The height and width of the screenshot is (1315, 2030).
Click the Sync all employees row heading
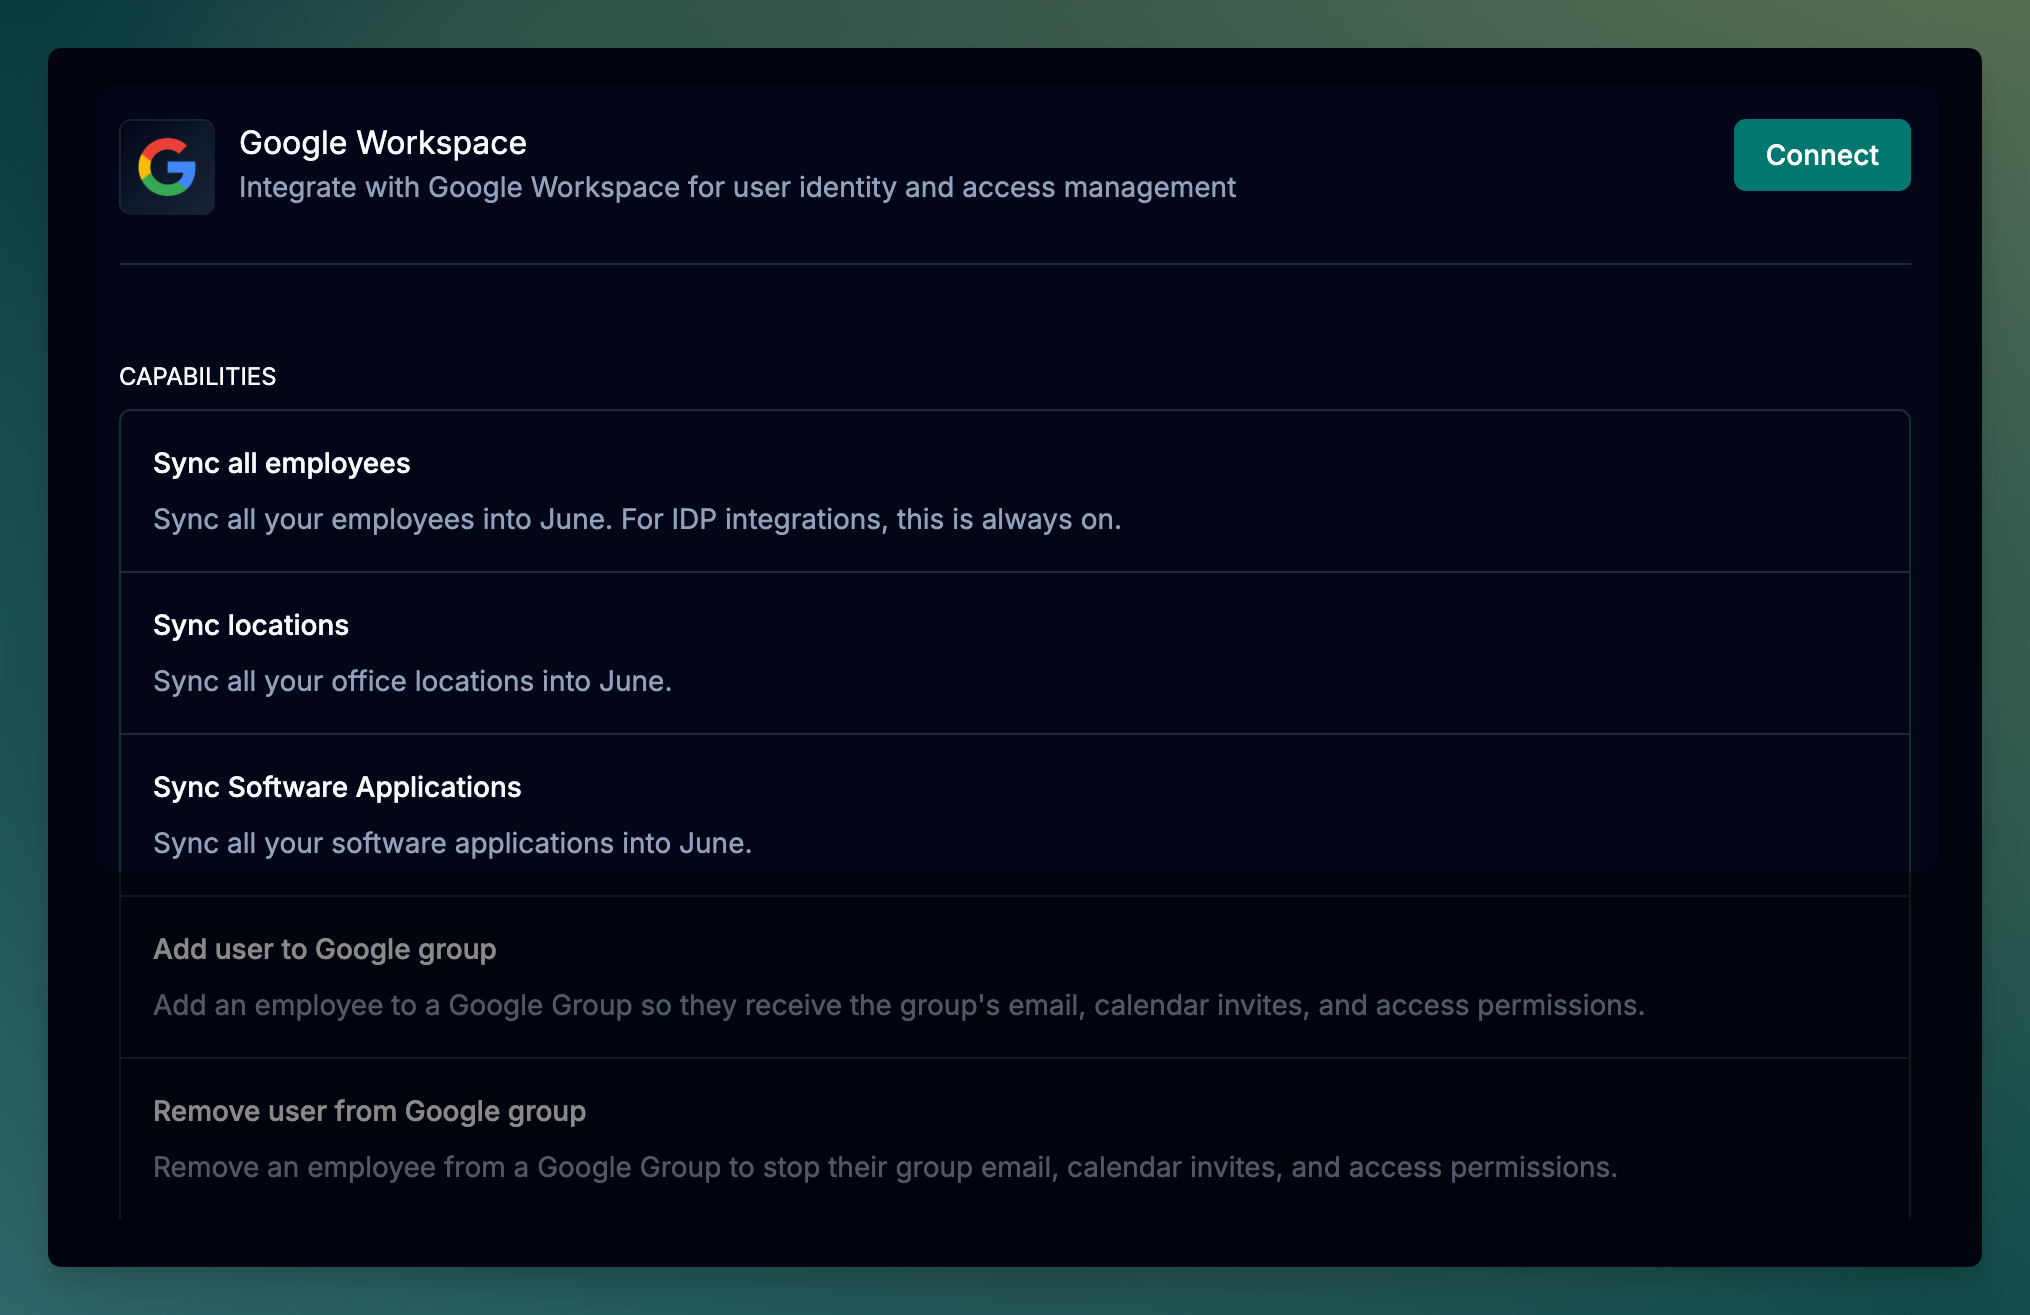pos(281,463)
